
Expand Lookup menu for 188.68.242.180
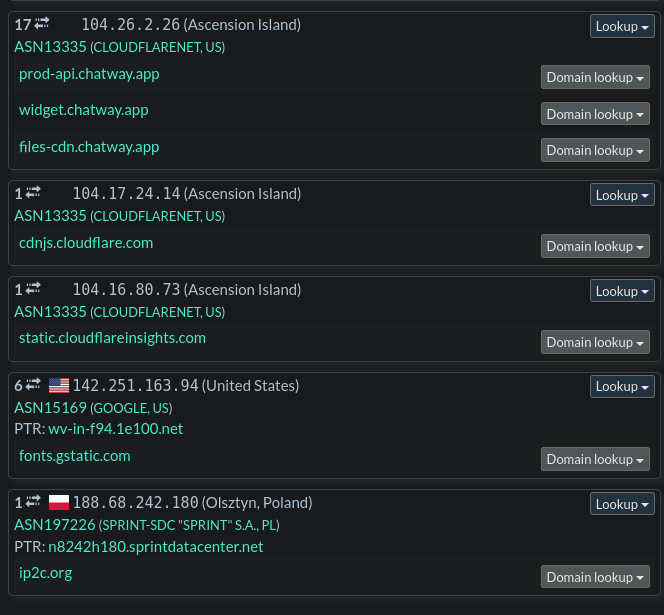pyautogui.click(x=622, y=504)
